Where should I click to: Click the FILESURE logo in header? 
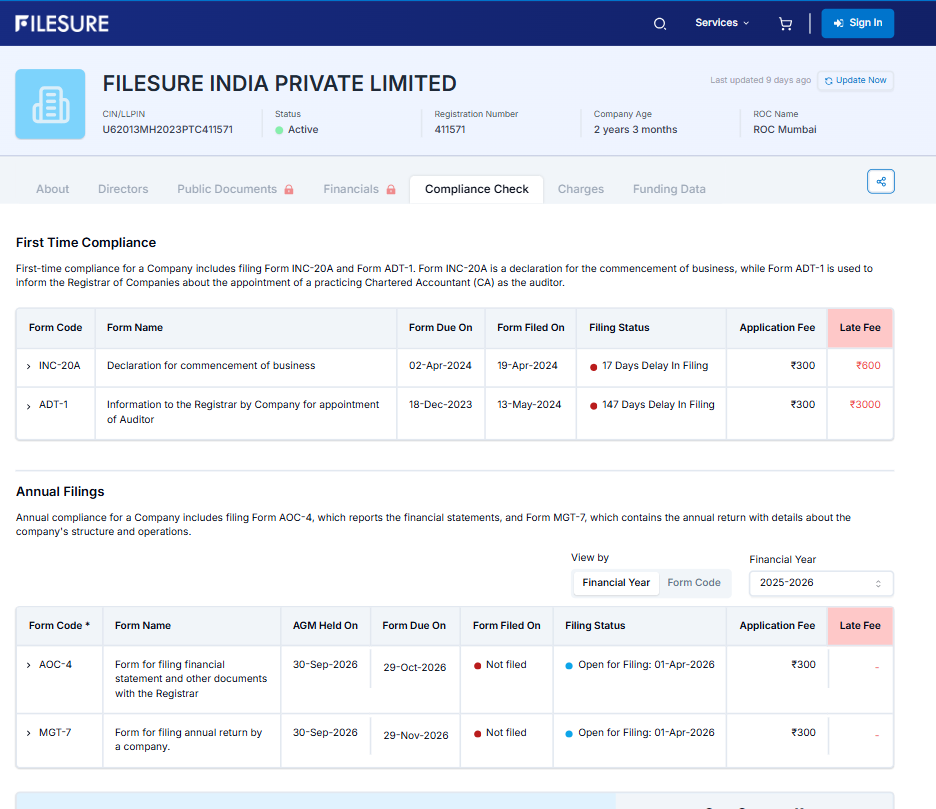62,23
